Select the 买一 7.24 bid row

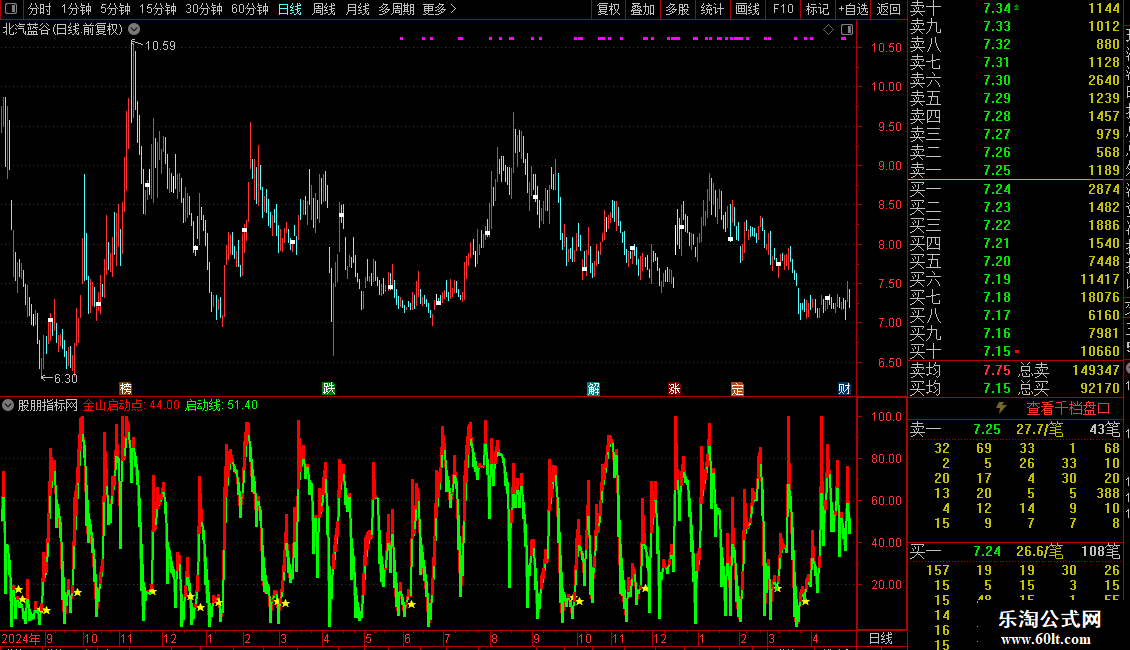1015,189
